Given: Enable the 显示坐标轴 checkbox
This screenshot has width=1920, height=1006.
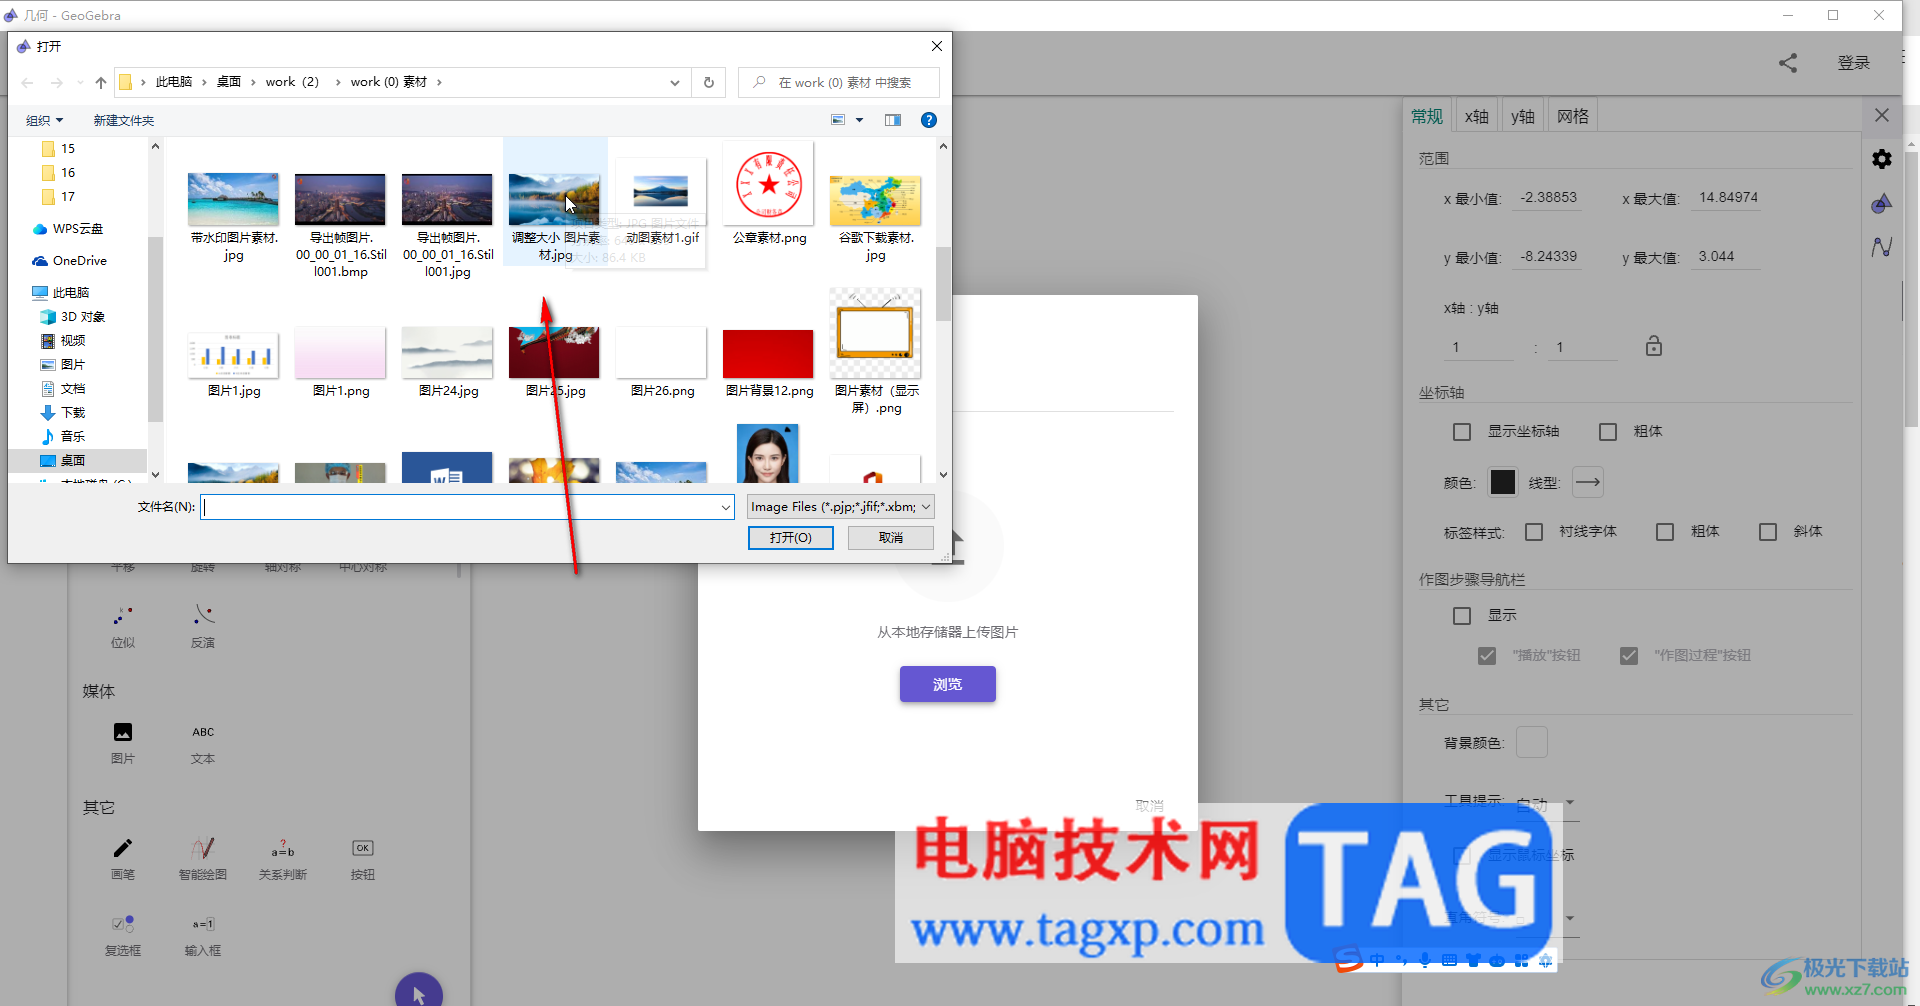Looking at the screenshot, I should point(1462,432).
